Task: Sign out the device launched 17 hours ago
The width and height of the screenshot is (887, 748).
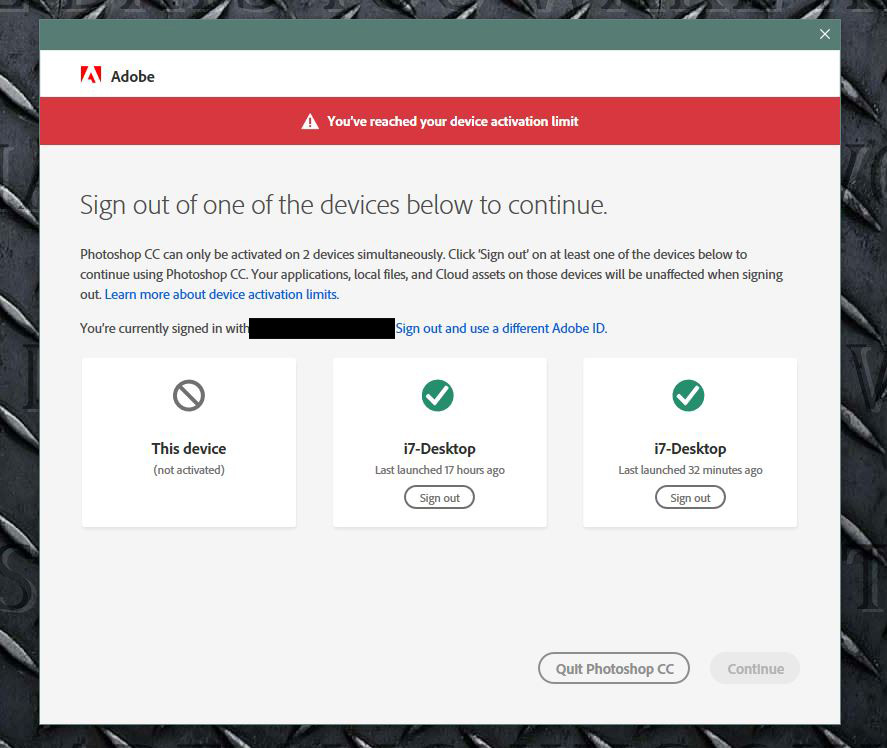Action: tap(440, 497)
